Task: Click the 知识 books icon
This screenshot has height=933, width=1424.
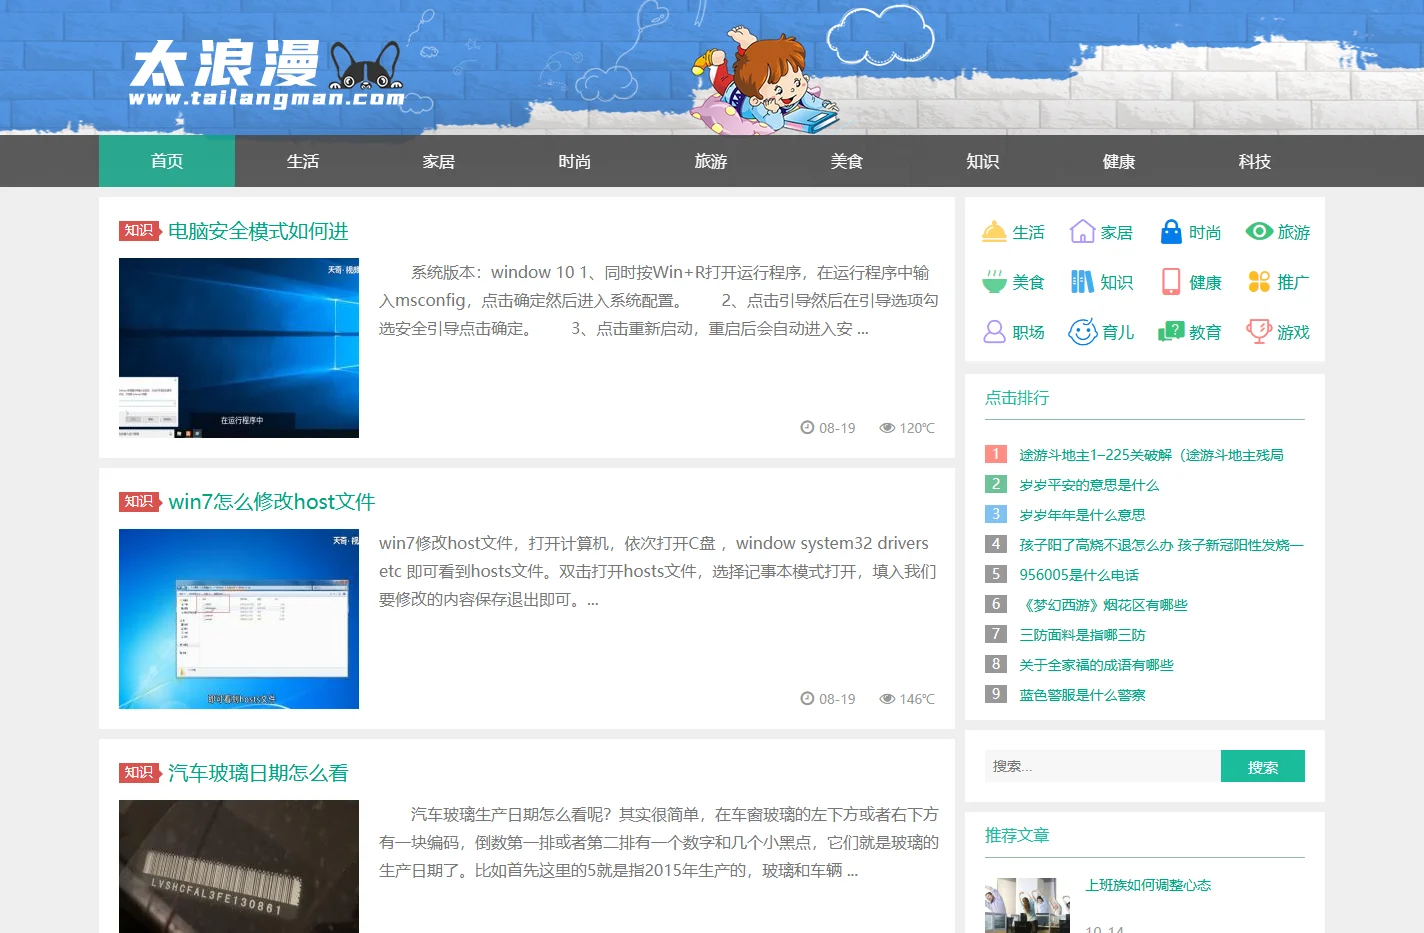Action: tap(1082, 282)
